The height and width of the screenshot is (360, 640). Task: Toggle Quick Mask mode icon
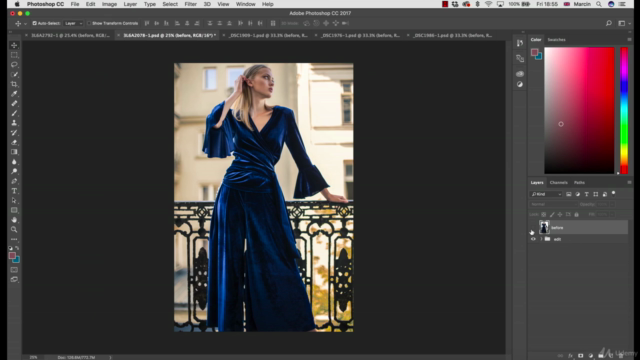click(x=14, y=270)
